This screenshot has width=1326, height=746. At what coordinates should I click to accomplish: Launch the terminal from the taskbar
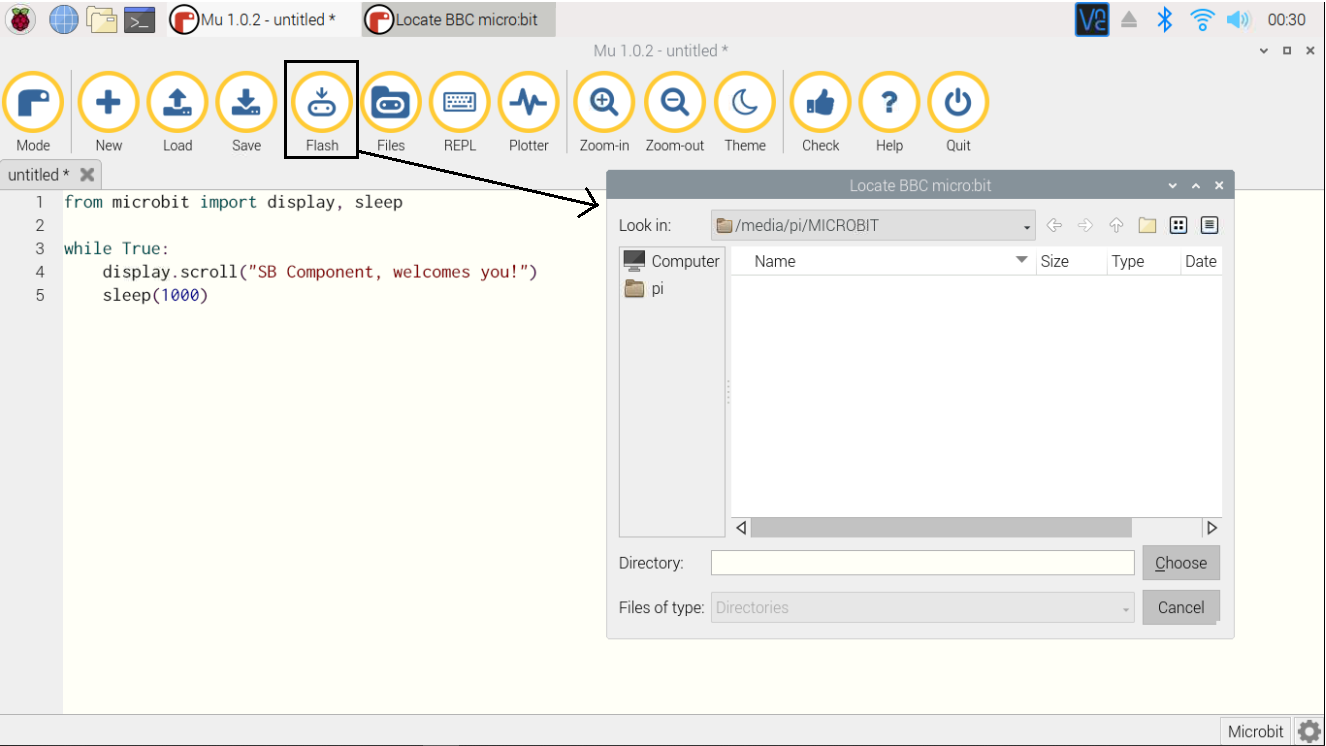140,19
